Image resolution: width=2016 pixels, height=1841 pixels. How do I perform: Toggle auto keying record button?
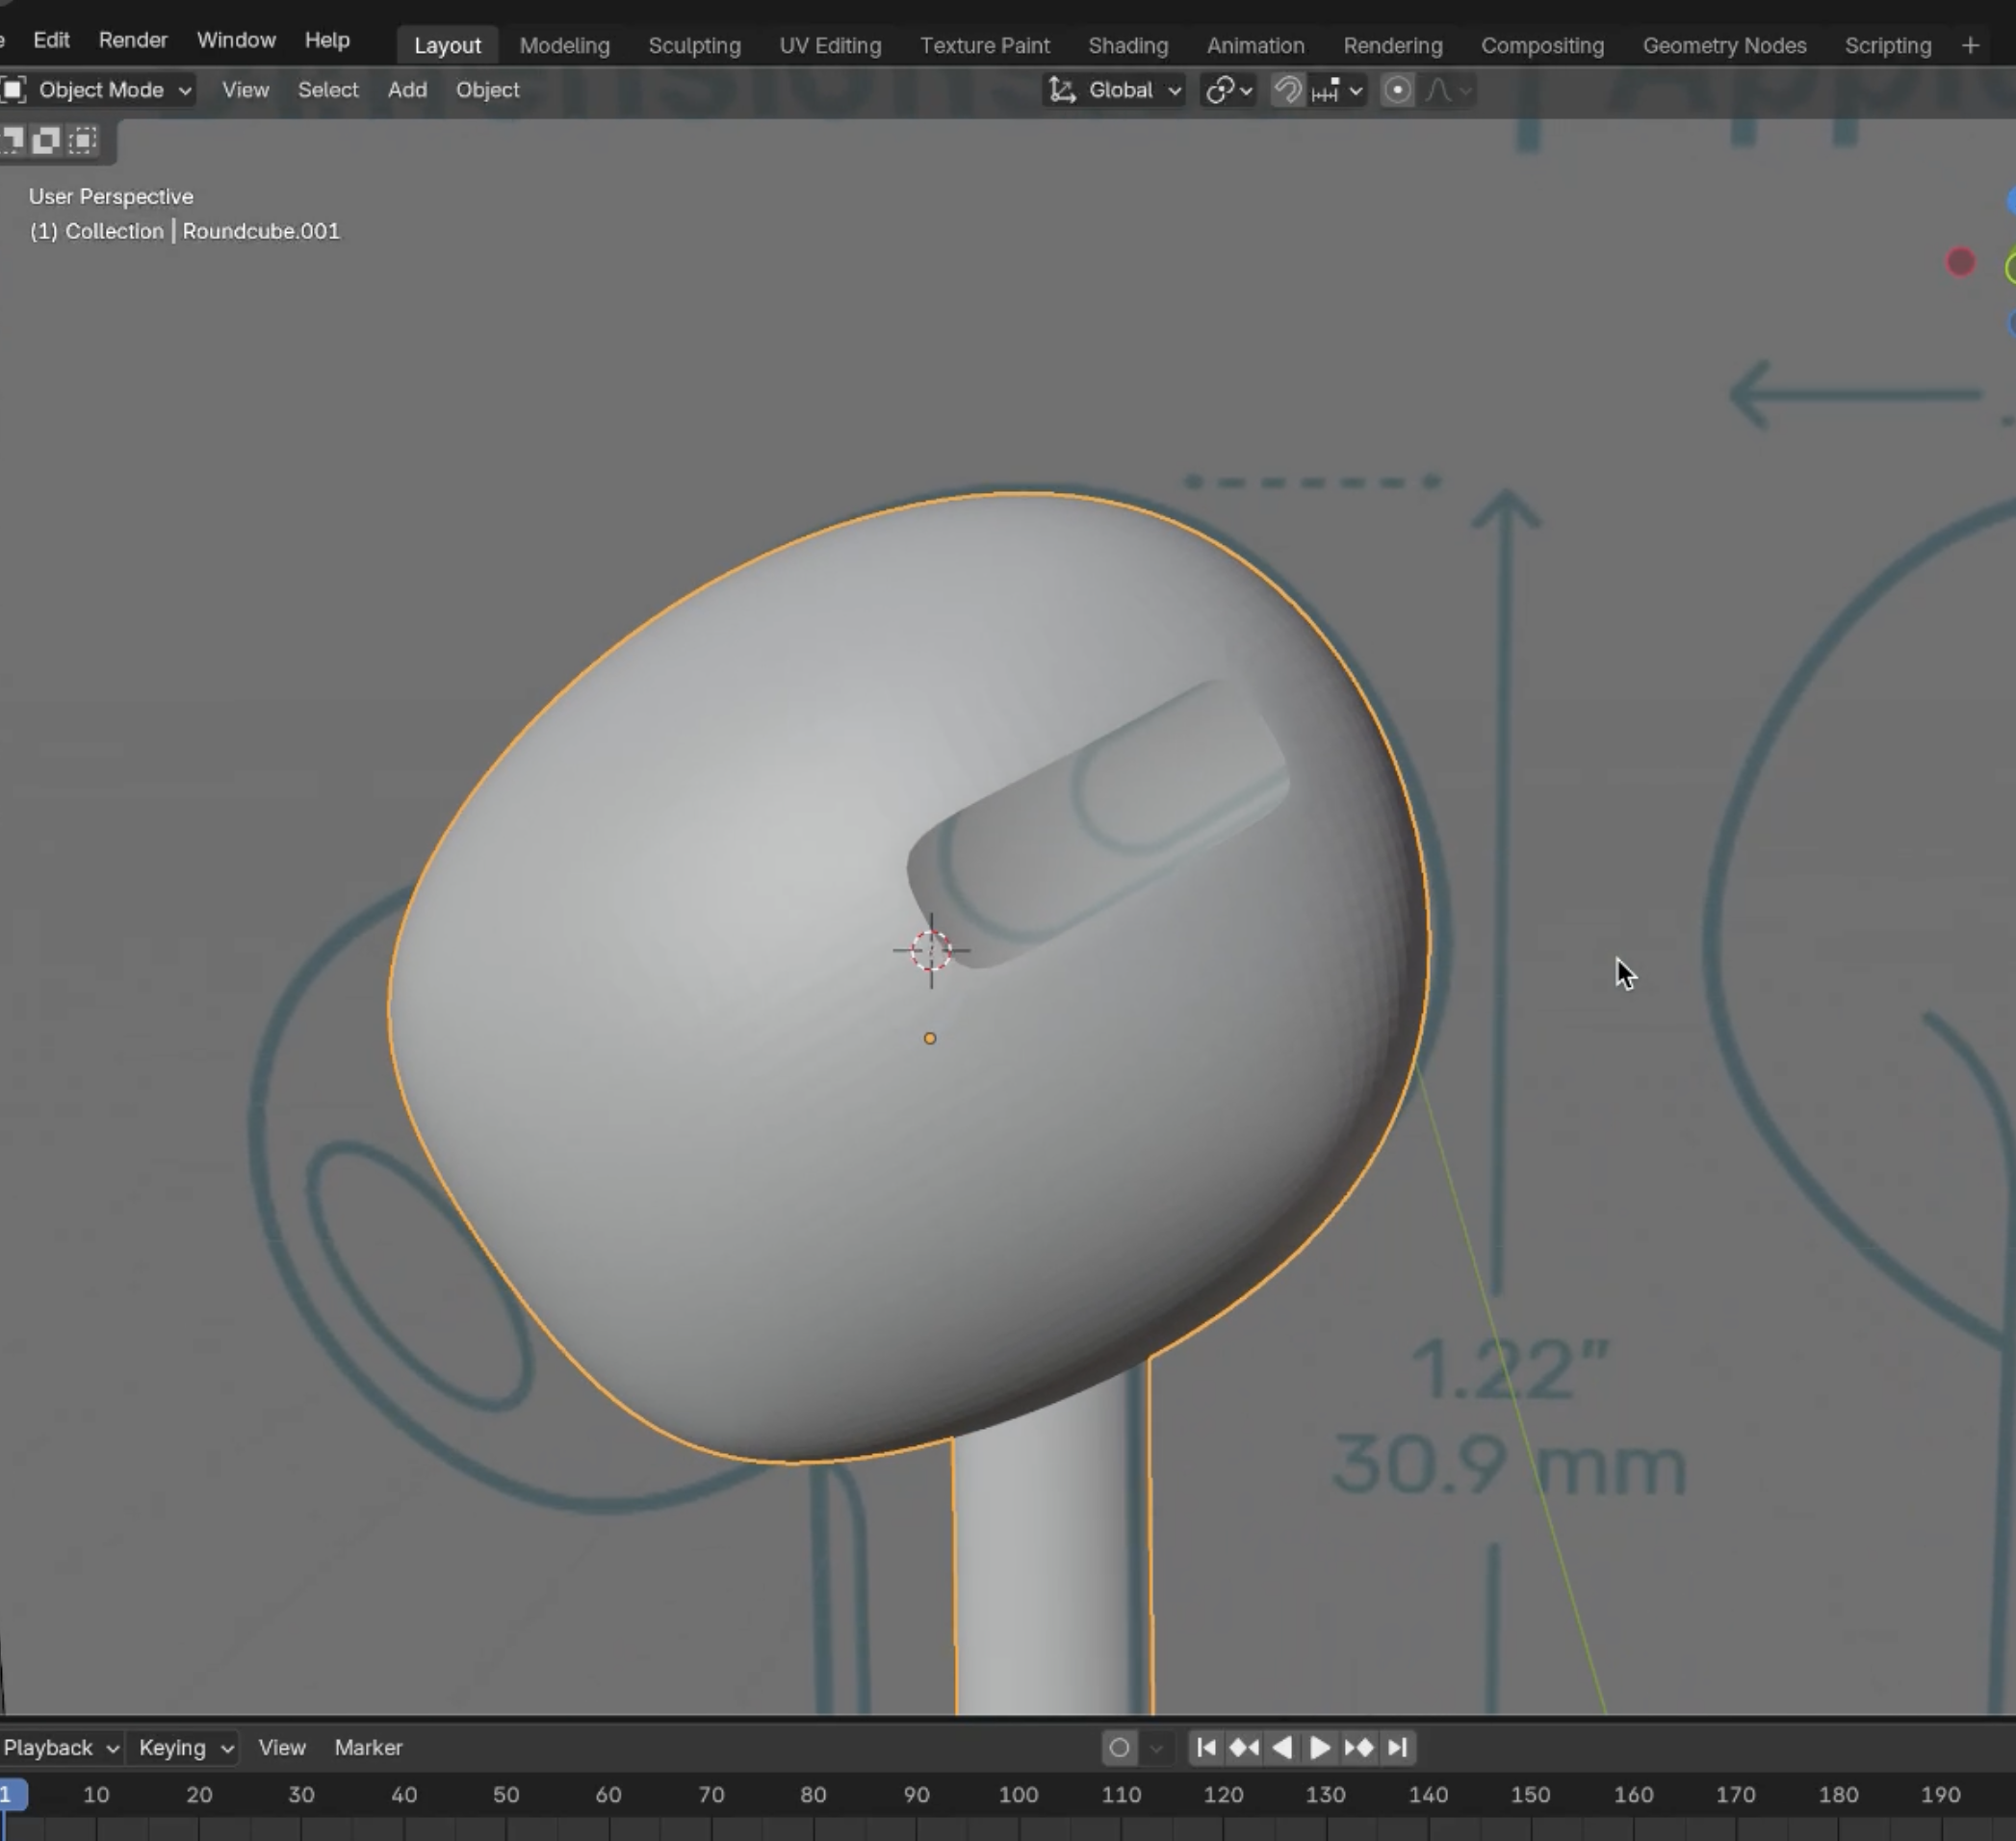1119,1747
